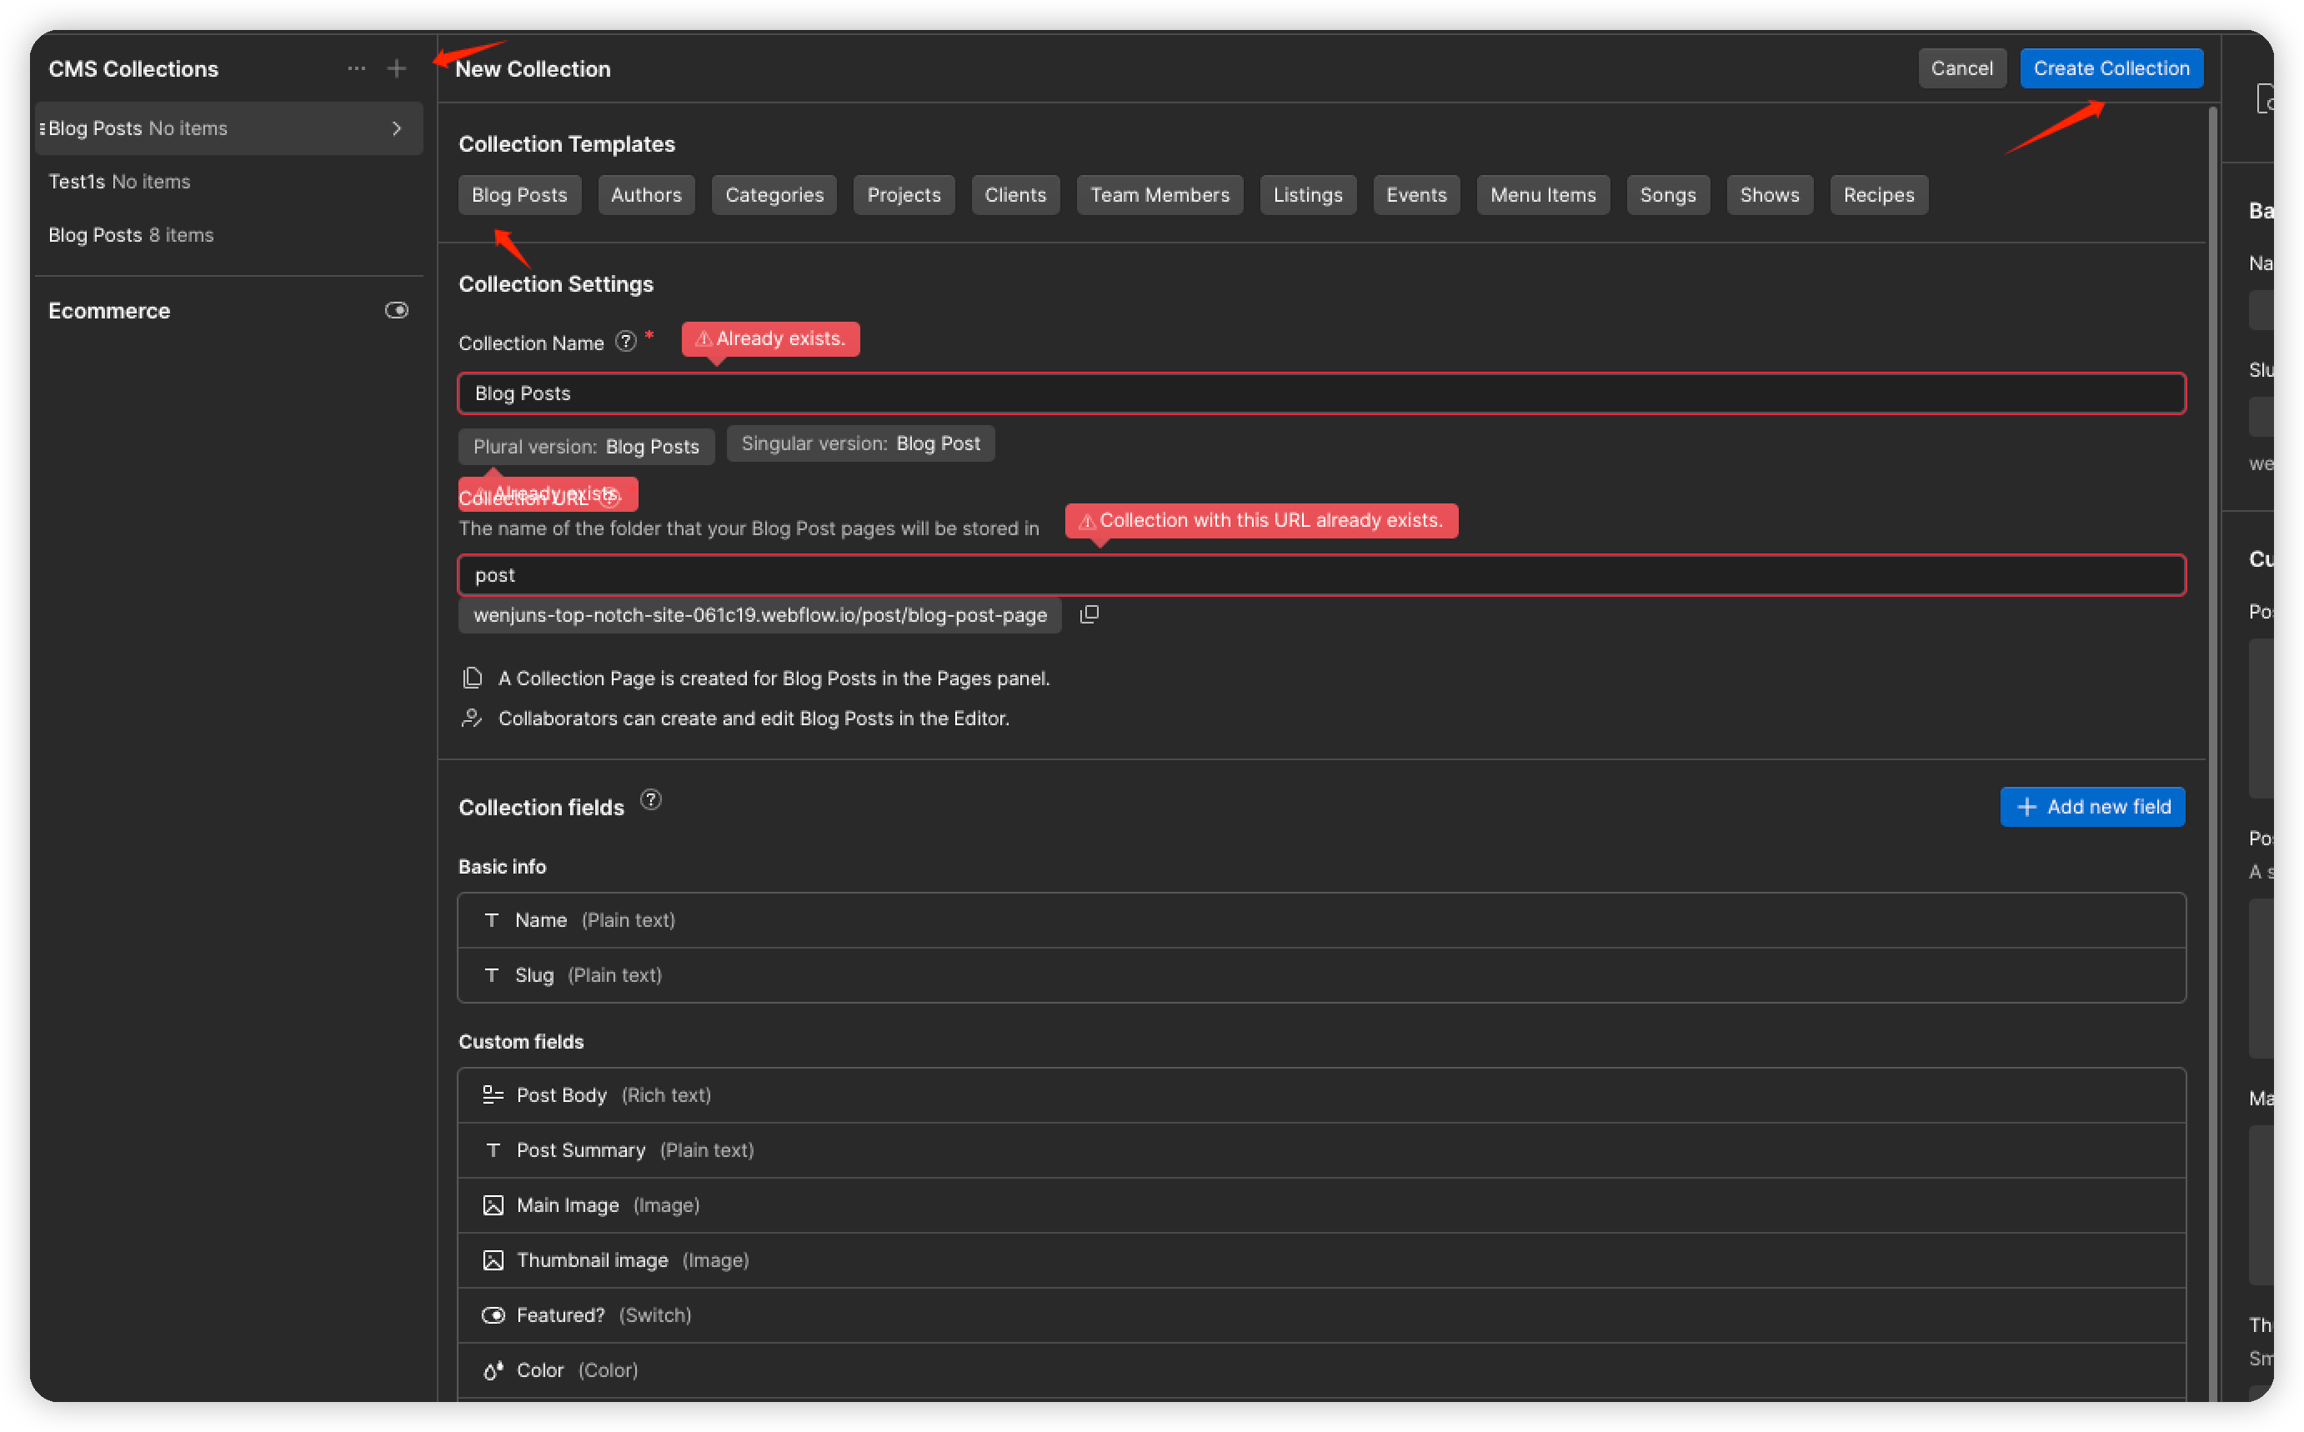
Task: Open the Test1s collection
Action: [229, 181]
